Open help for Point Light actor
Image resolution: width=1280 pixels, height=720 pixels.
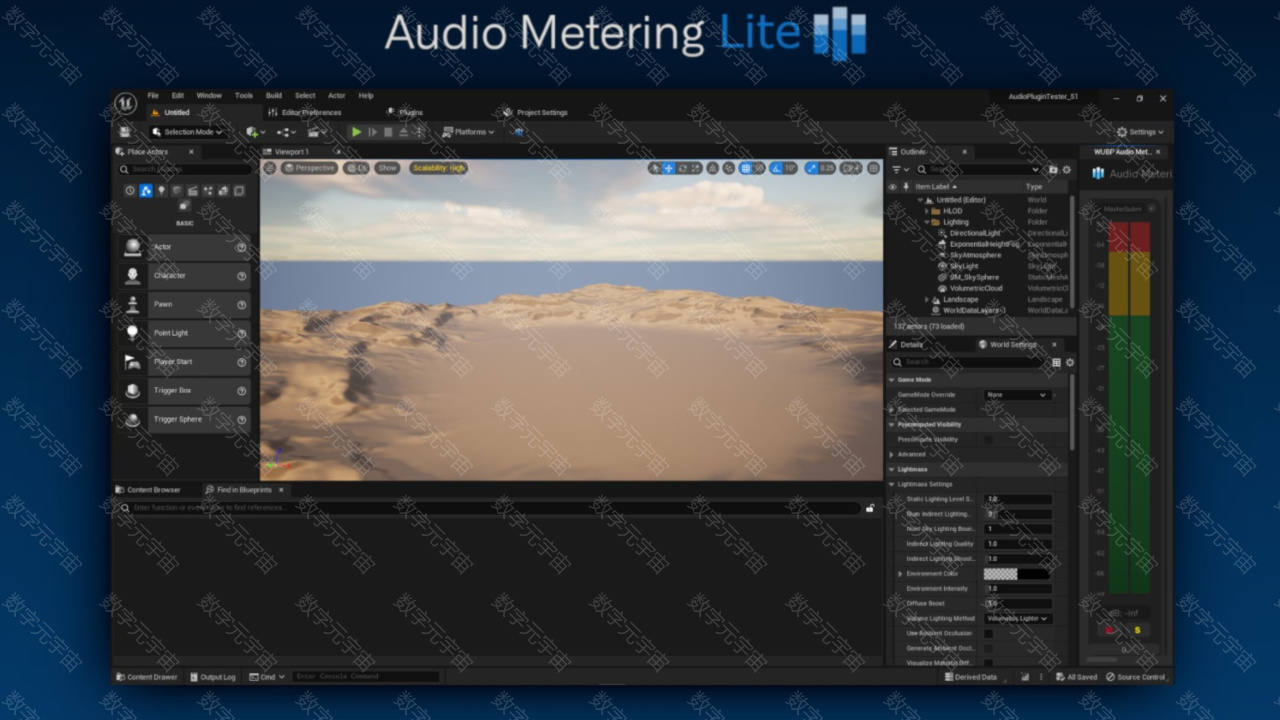tap(241, 333)
